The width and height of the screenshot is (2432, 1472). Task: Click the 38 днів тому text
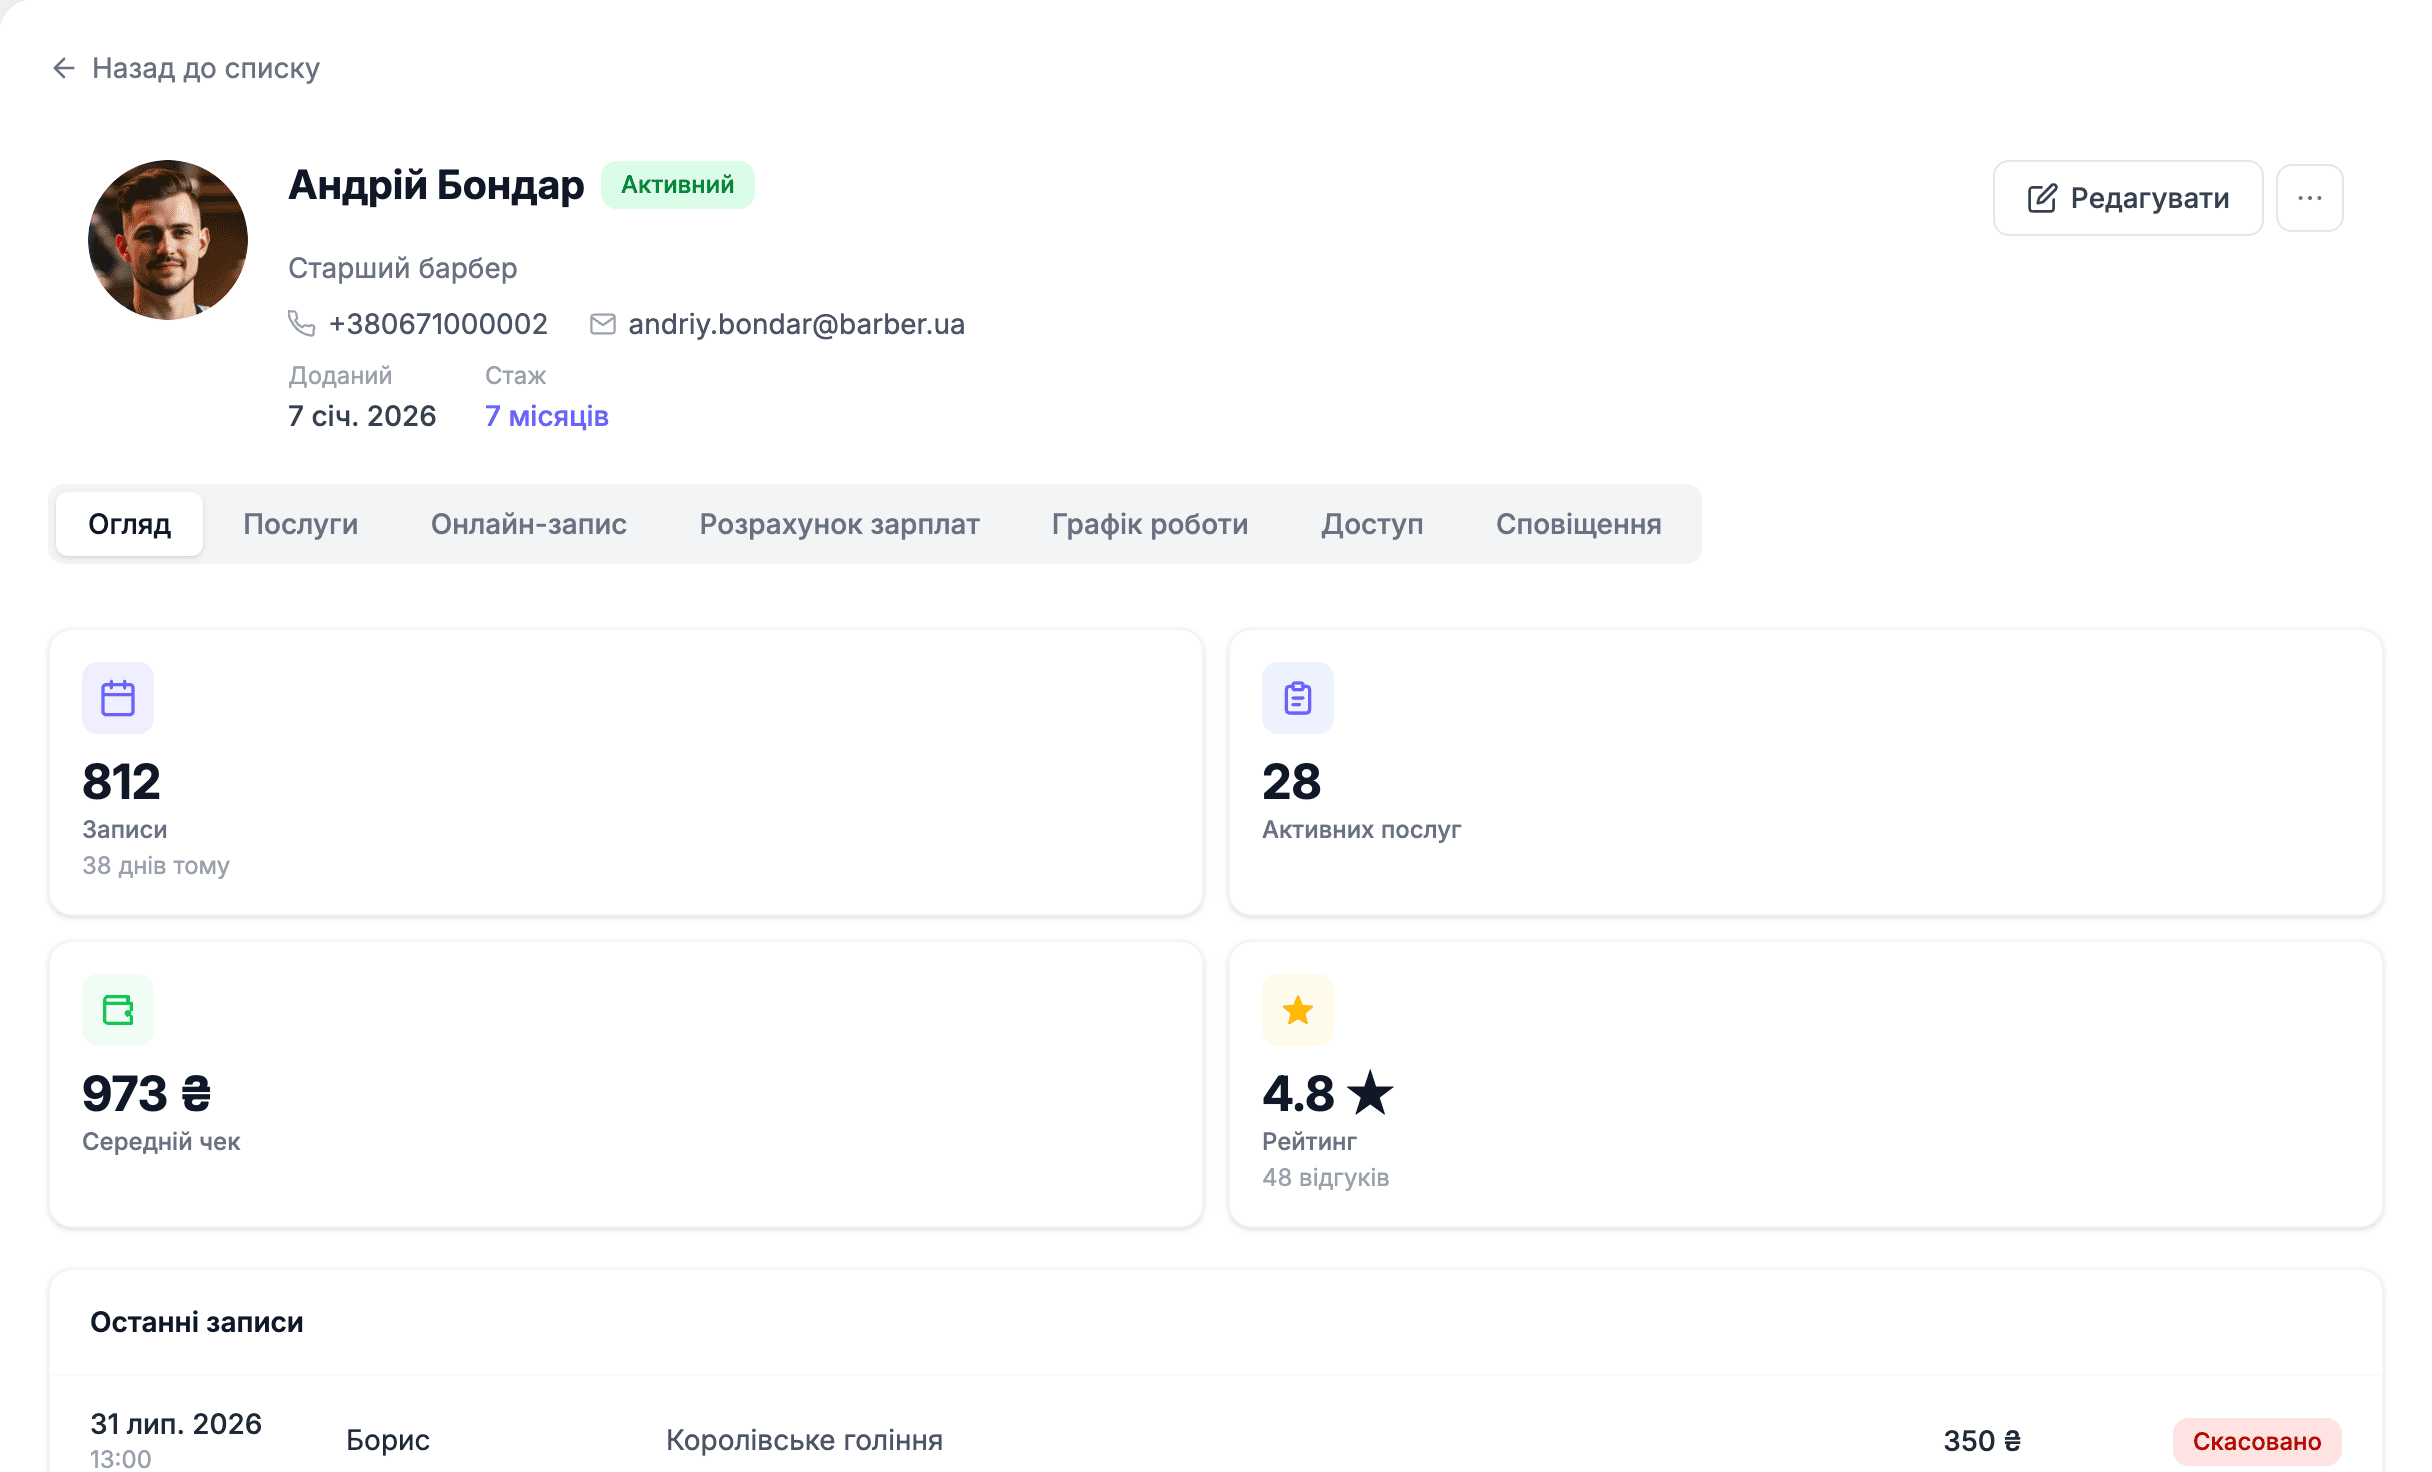[x=156, y=866]
